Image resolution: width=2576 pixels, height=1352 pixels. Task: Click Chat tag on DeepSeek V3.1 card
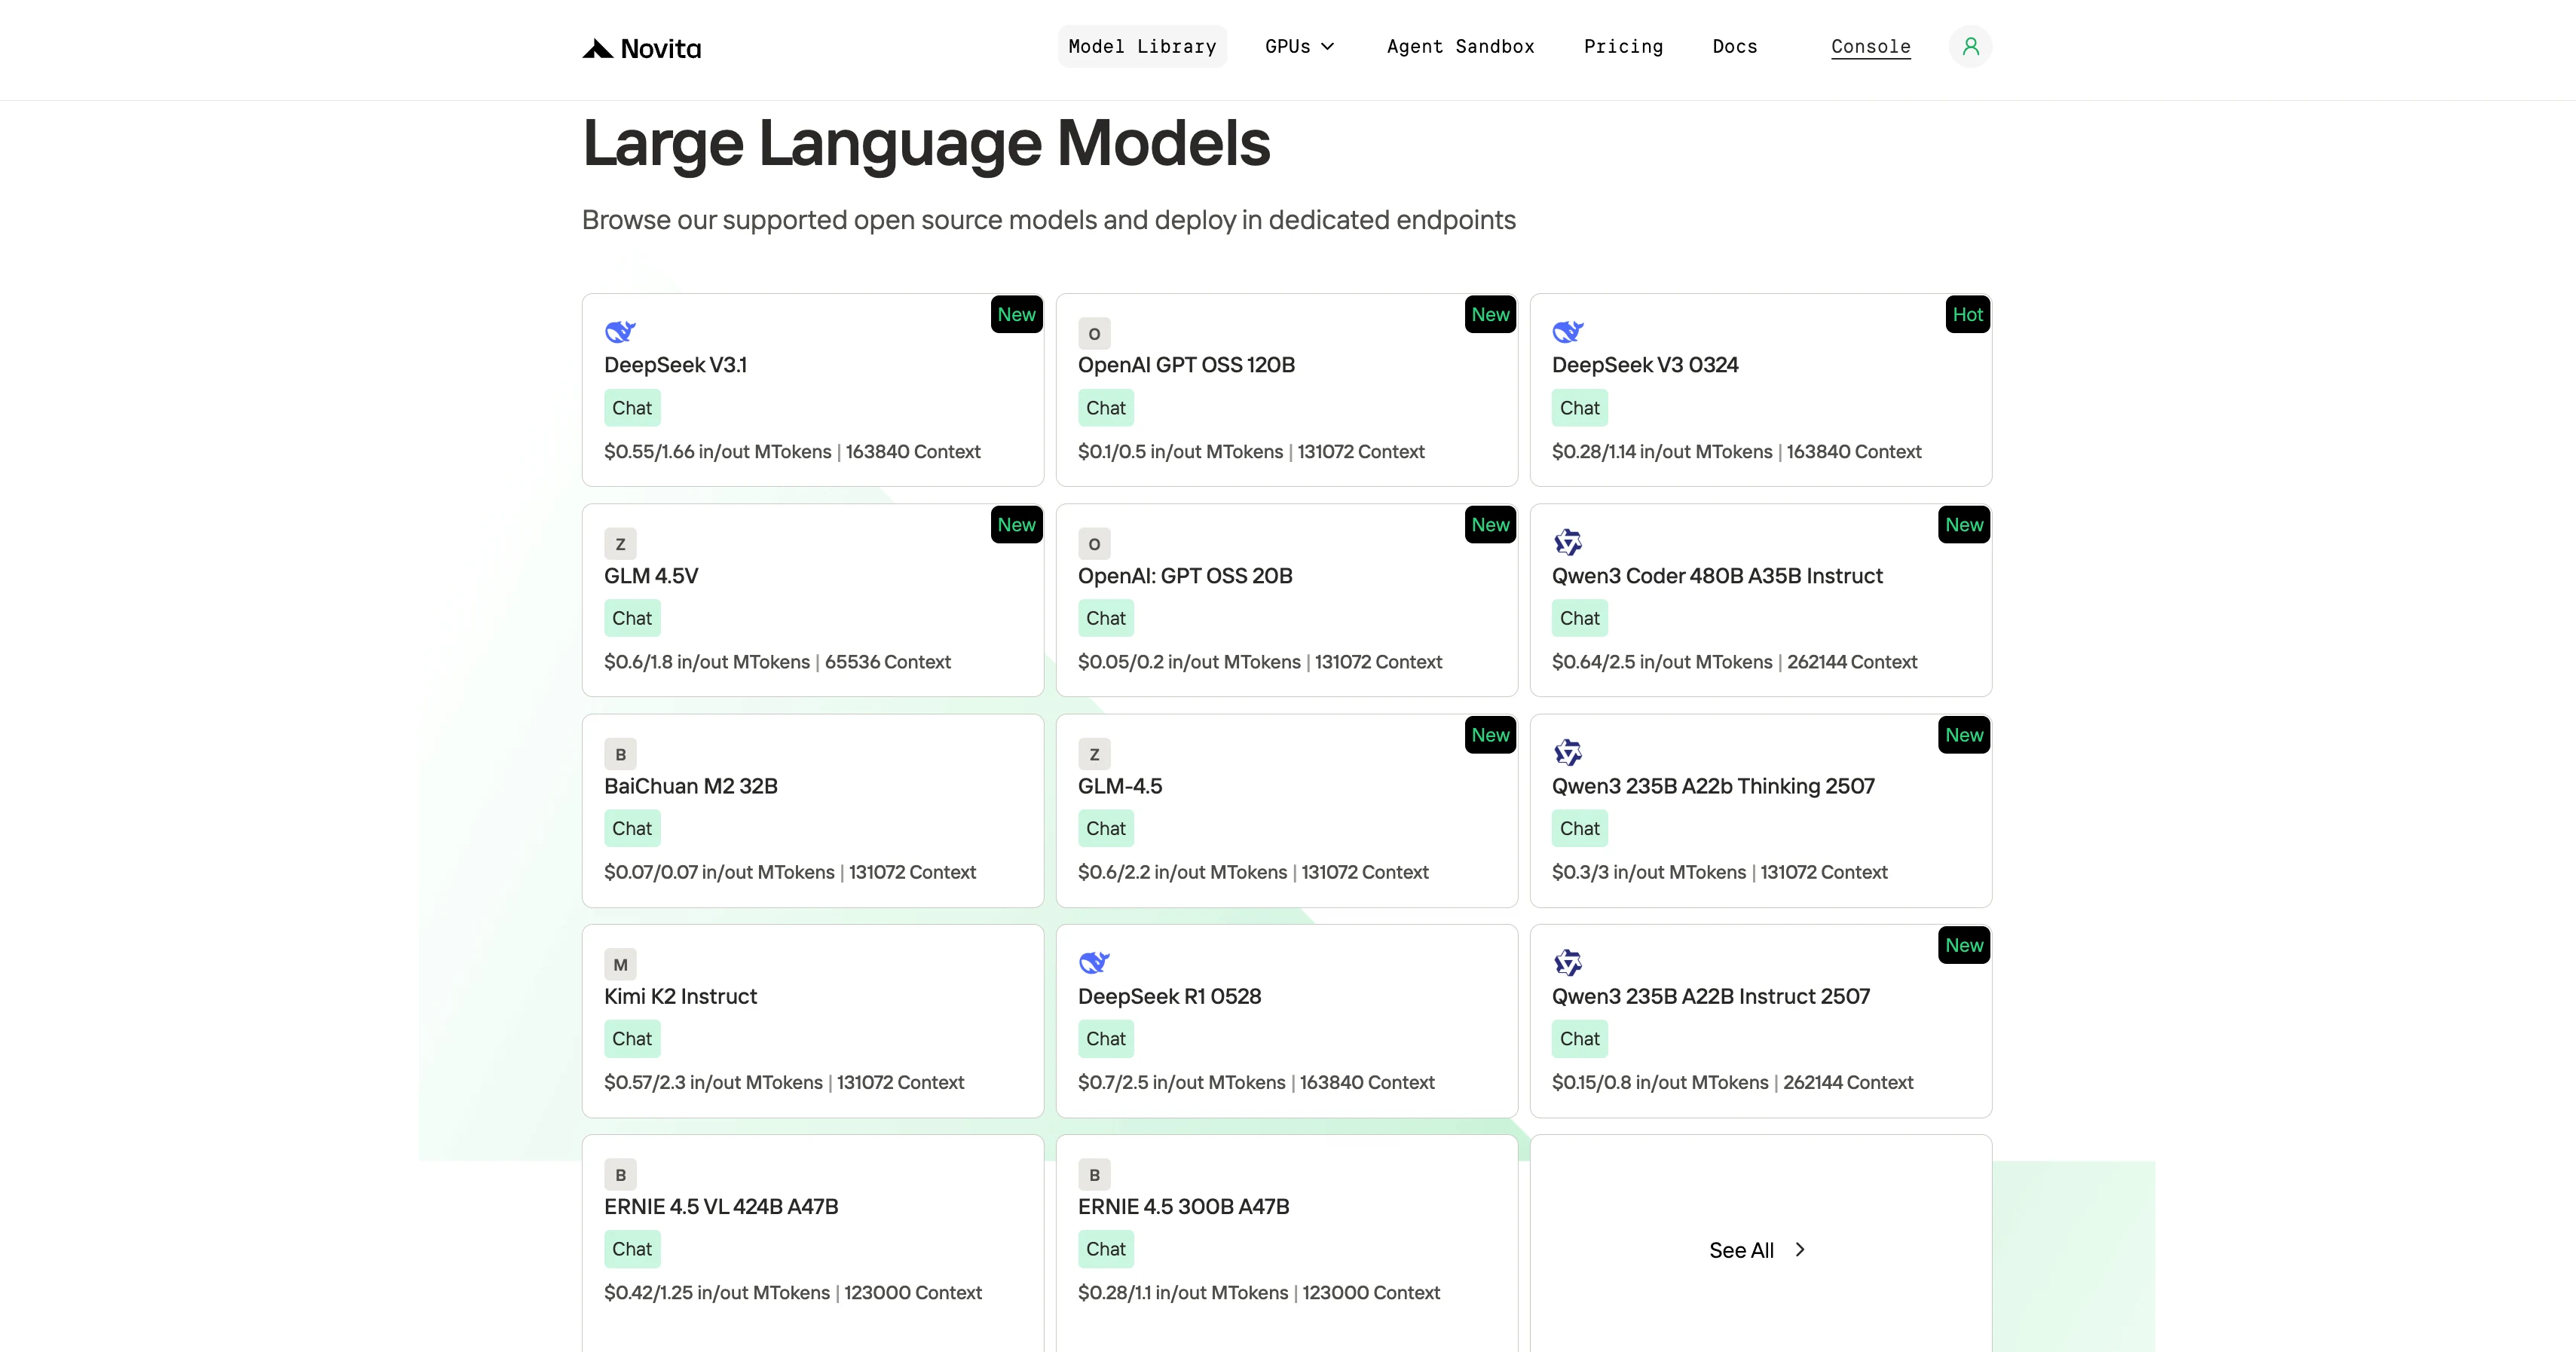tap(632, 408)
